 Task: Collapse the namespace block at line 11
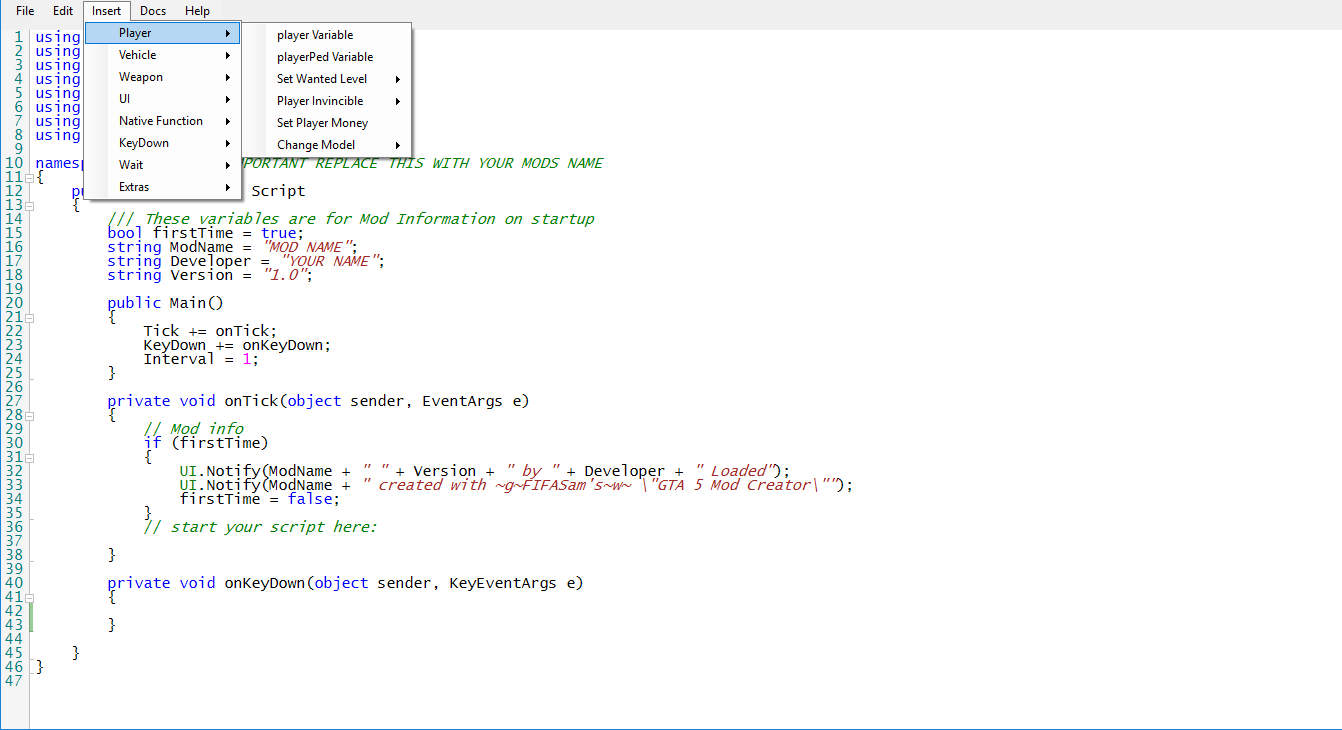pyautogui.click(x=30, y=177)
